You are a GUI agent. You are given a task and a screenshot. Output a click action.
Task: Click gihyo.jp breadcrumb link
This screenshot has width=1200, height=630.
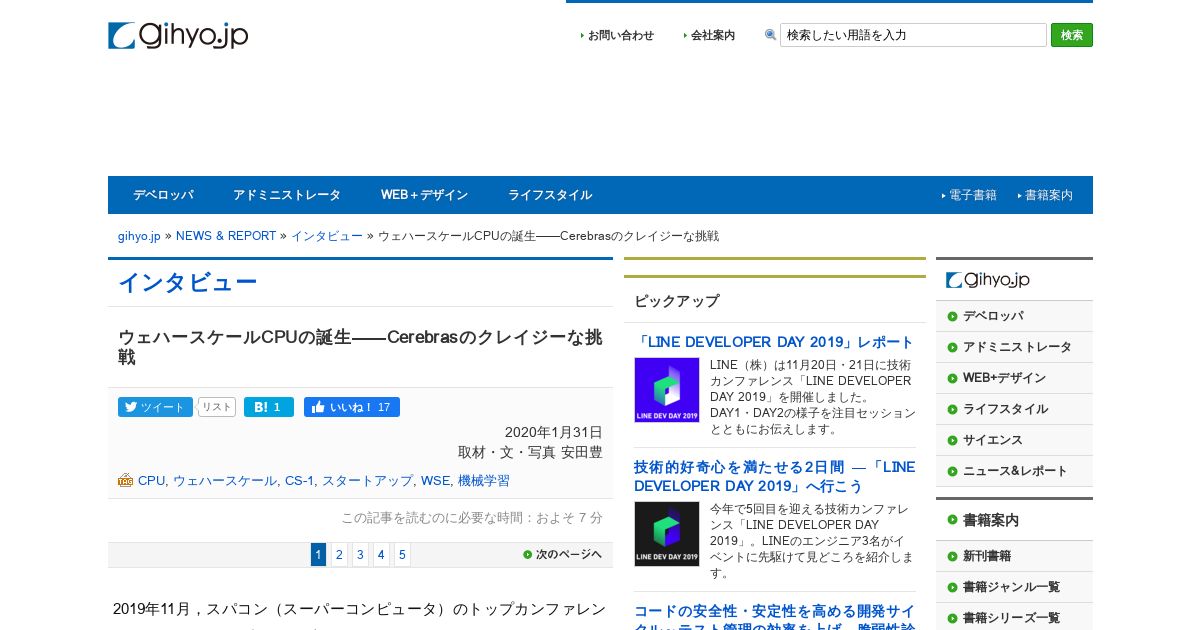coord(139,236)
